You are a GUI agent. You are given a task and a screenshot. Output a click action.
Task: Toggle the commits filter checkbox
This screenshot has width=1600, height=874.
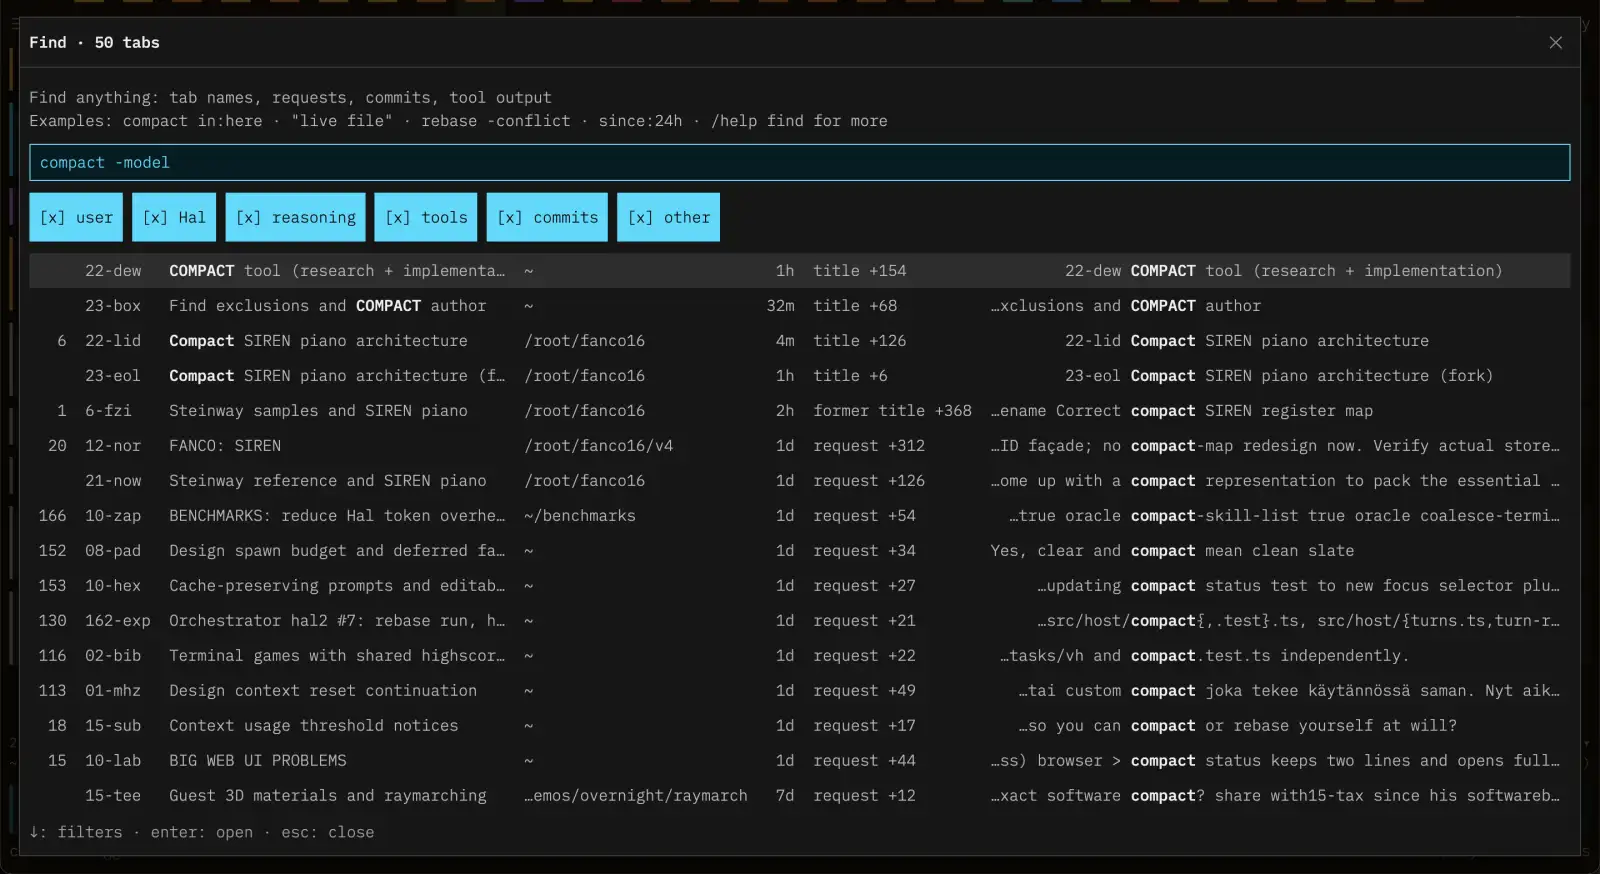point(547,217)
